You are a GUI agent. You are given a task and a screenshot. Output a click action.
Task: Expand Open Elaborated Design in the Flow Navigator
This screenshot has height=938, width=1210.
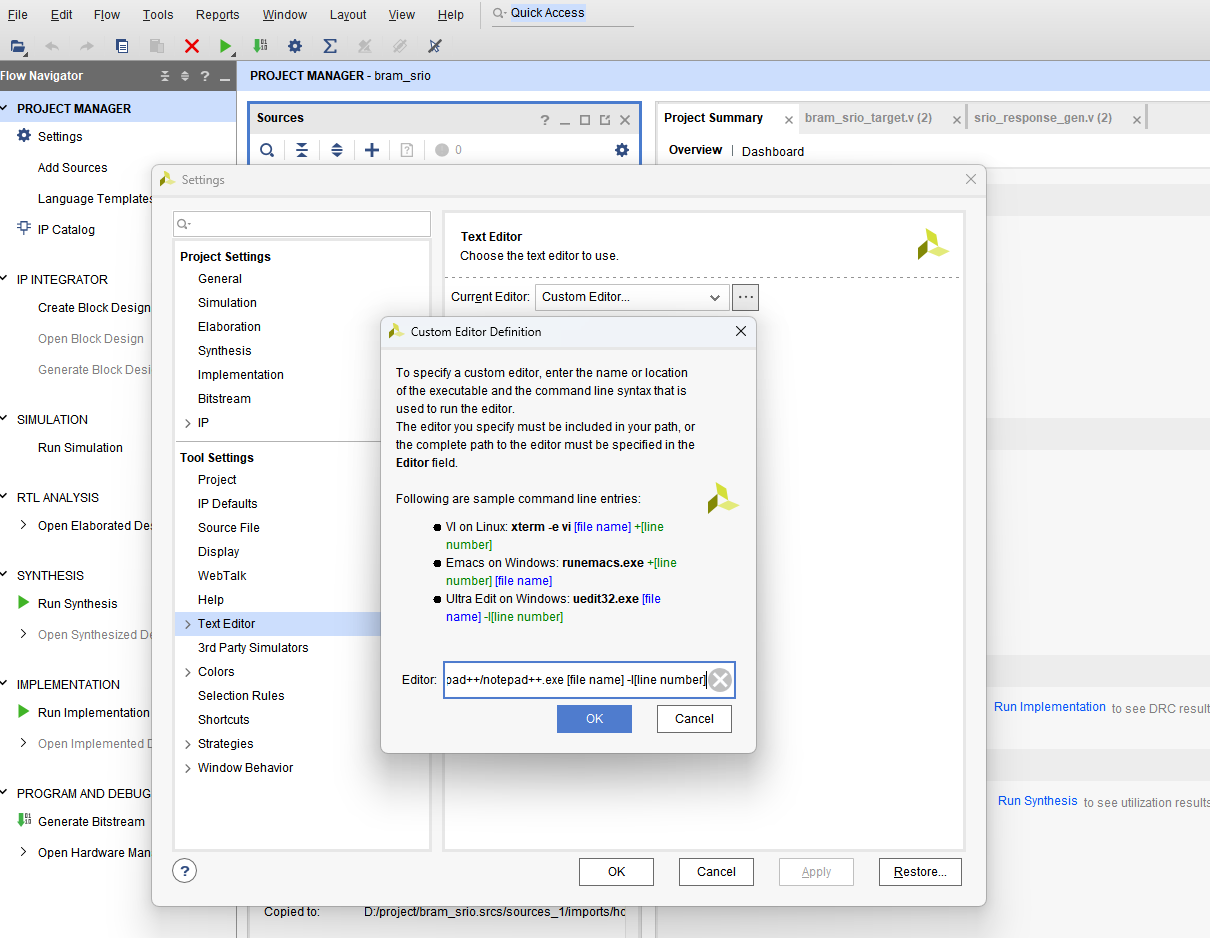24,525
